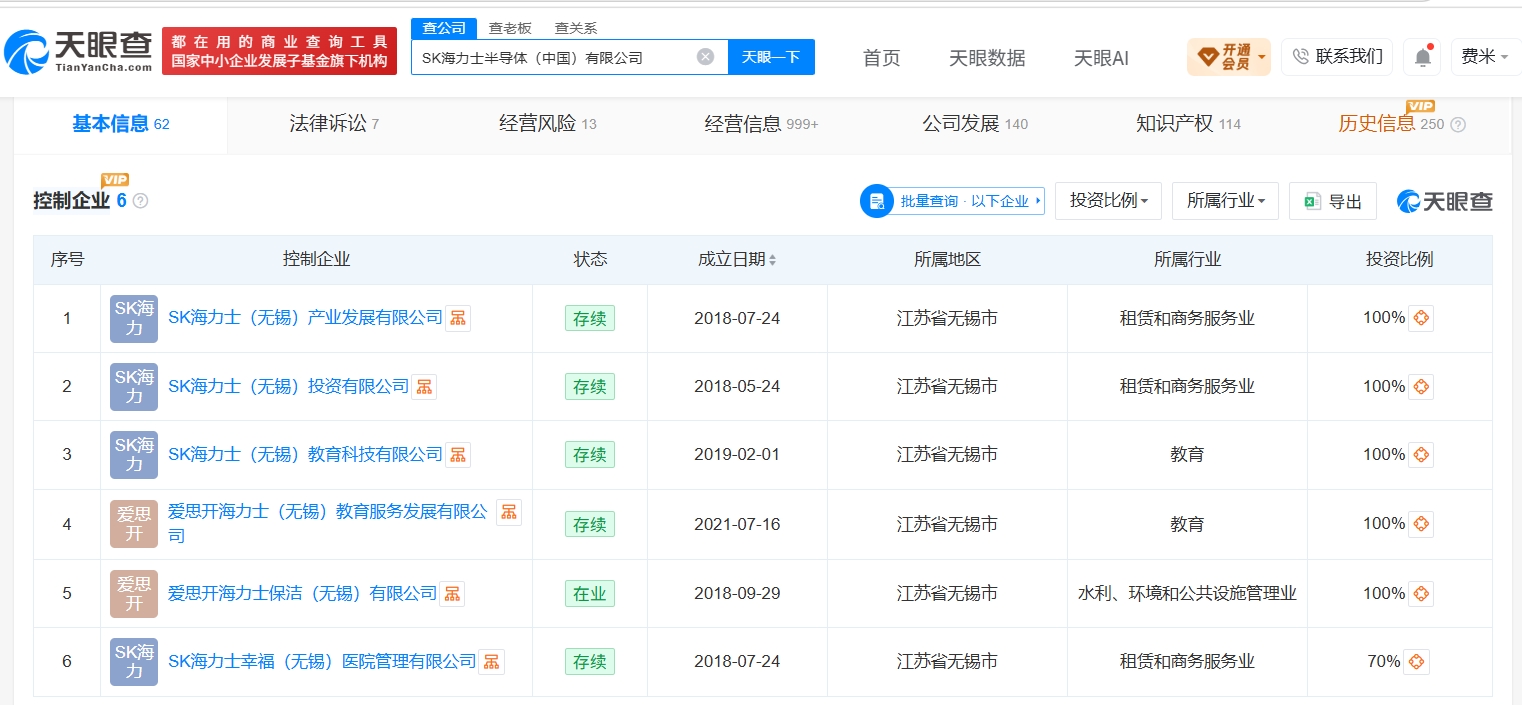Open the 投资比例 filter dropdown
Viewport: 1522px width, 705px height.
(x=1108, y=201)
